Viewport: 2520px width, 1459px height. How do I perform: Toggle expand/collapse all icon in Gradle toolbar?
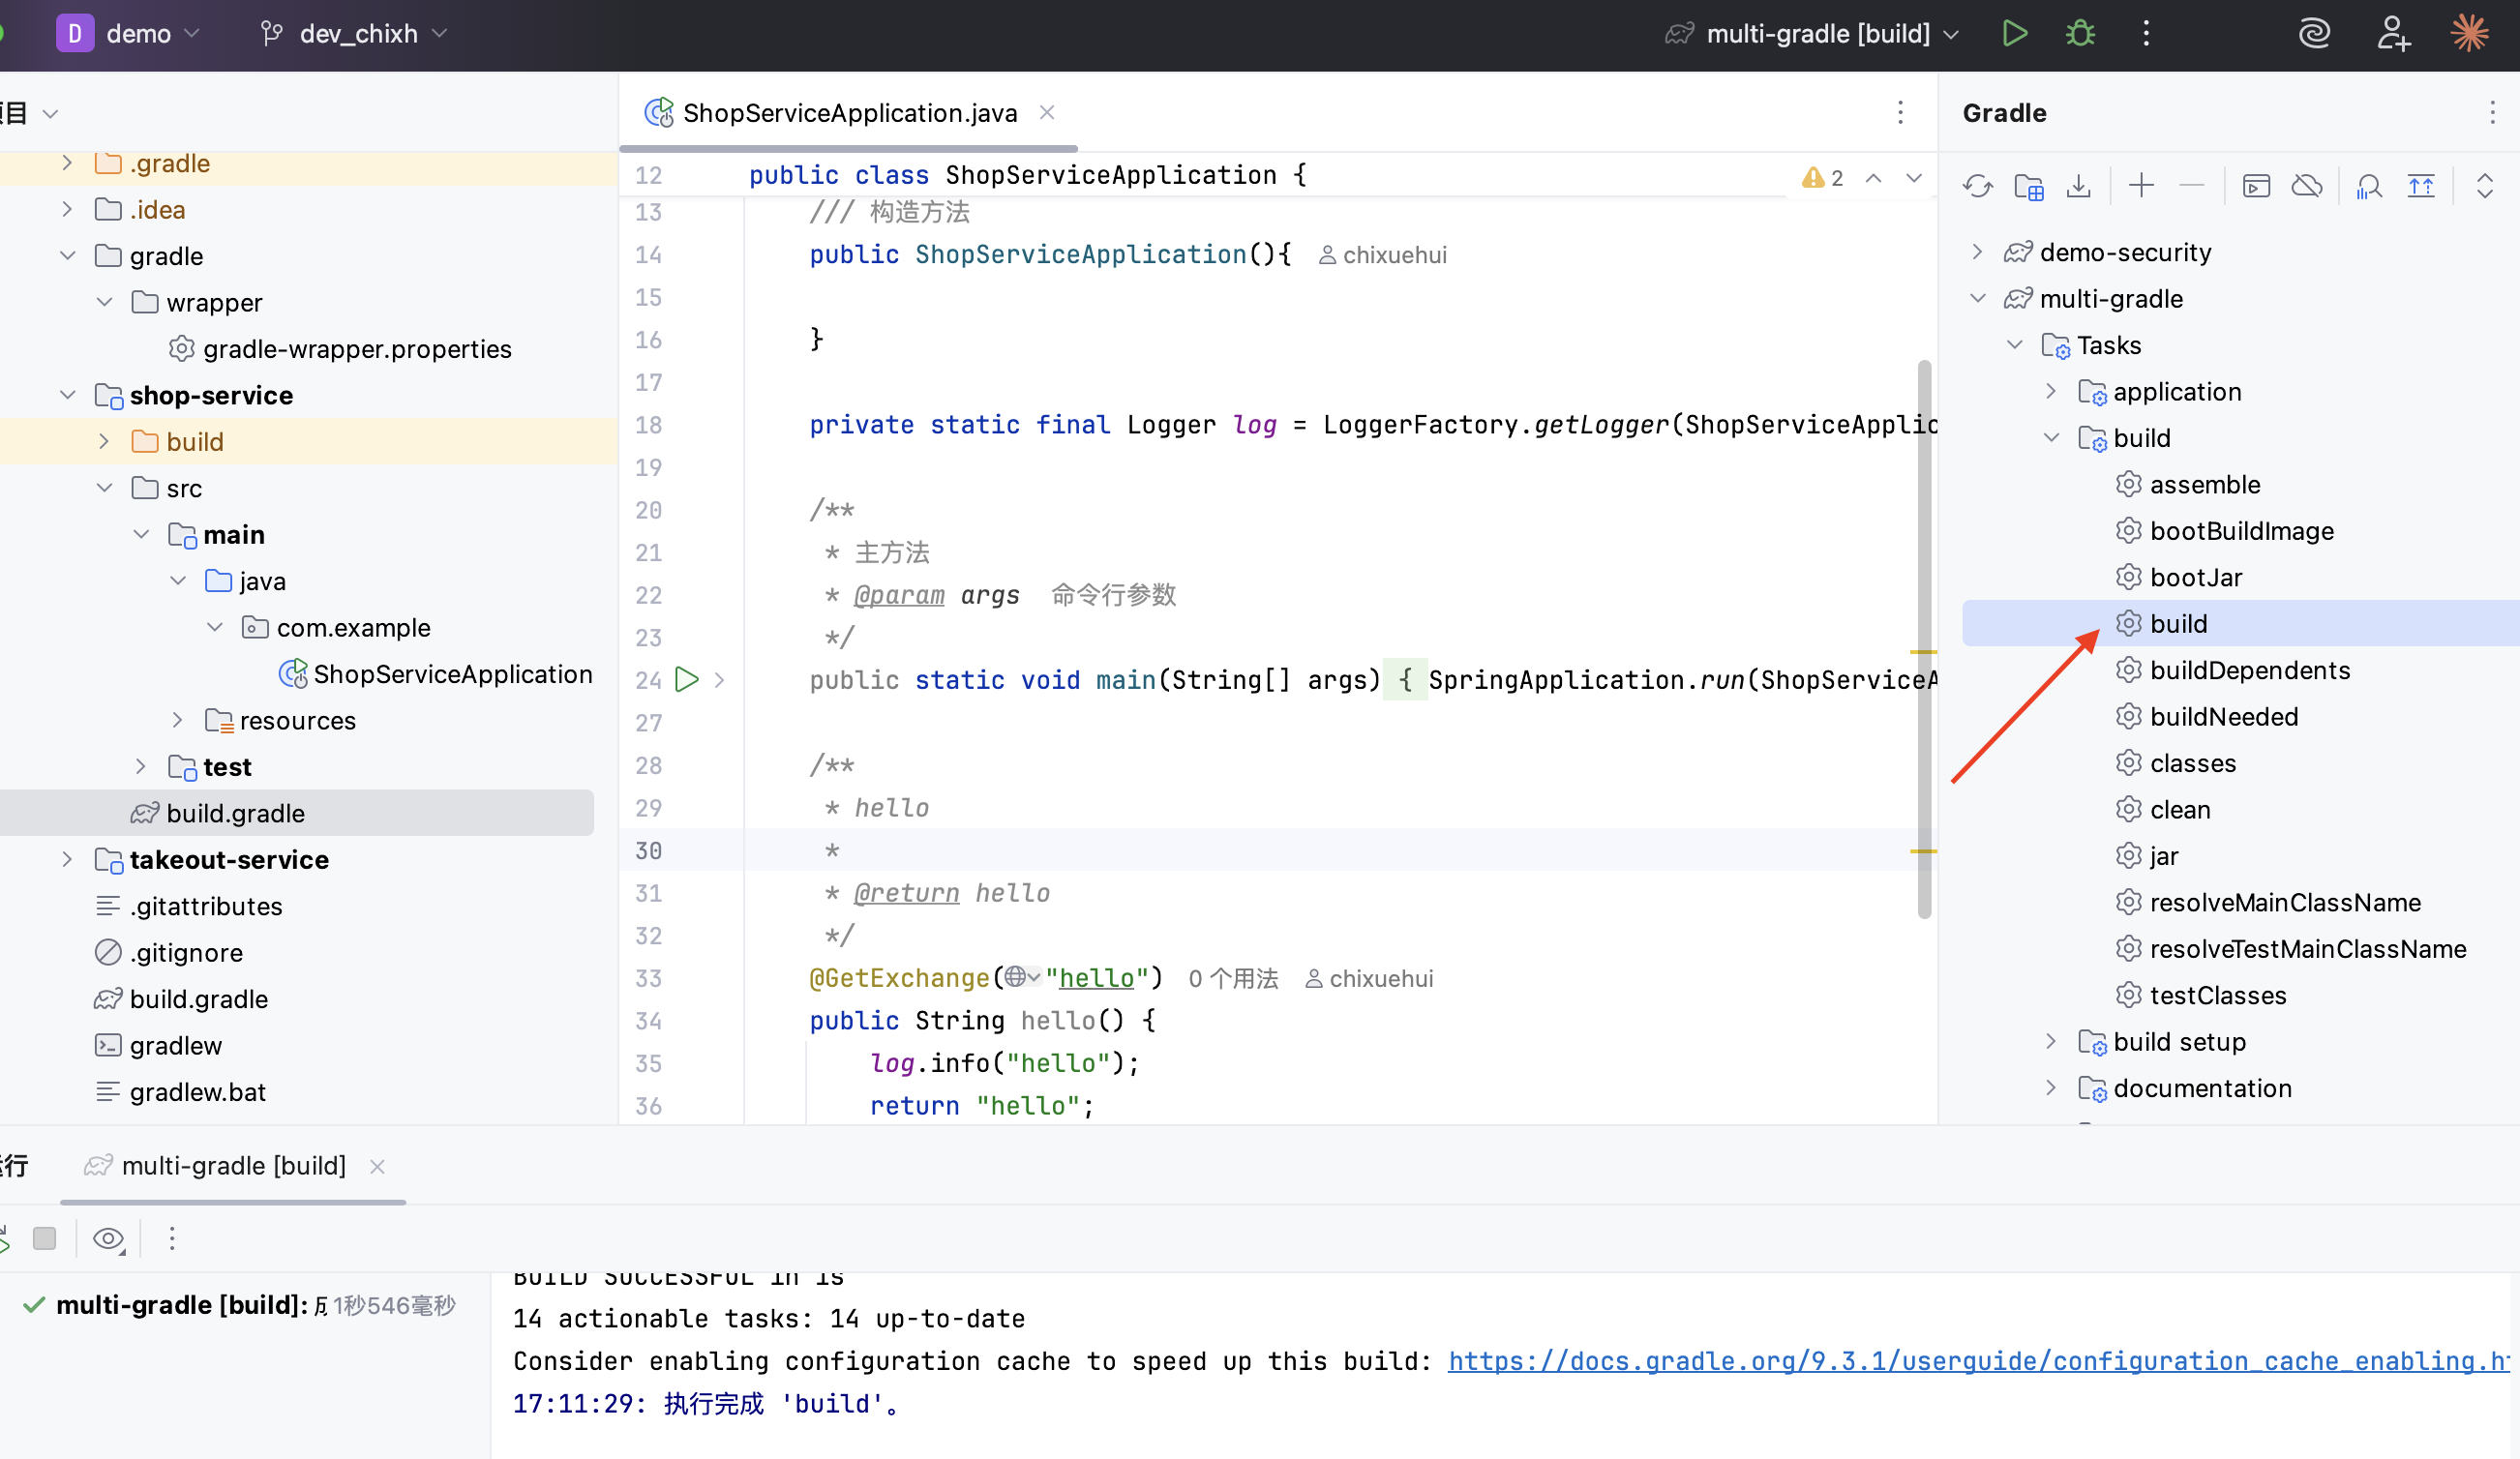pyautogui.click(x=2484, y=186)
